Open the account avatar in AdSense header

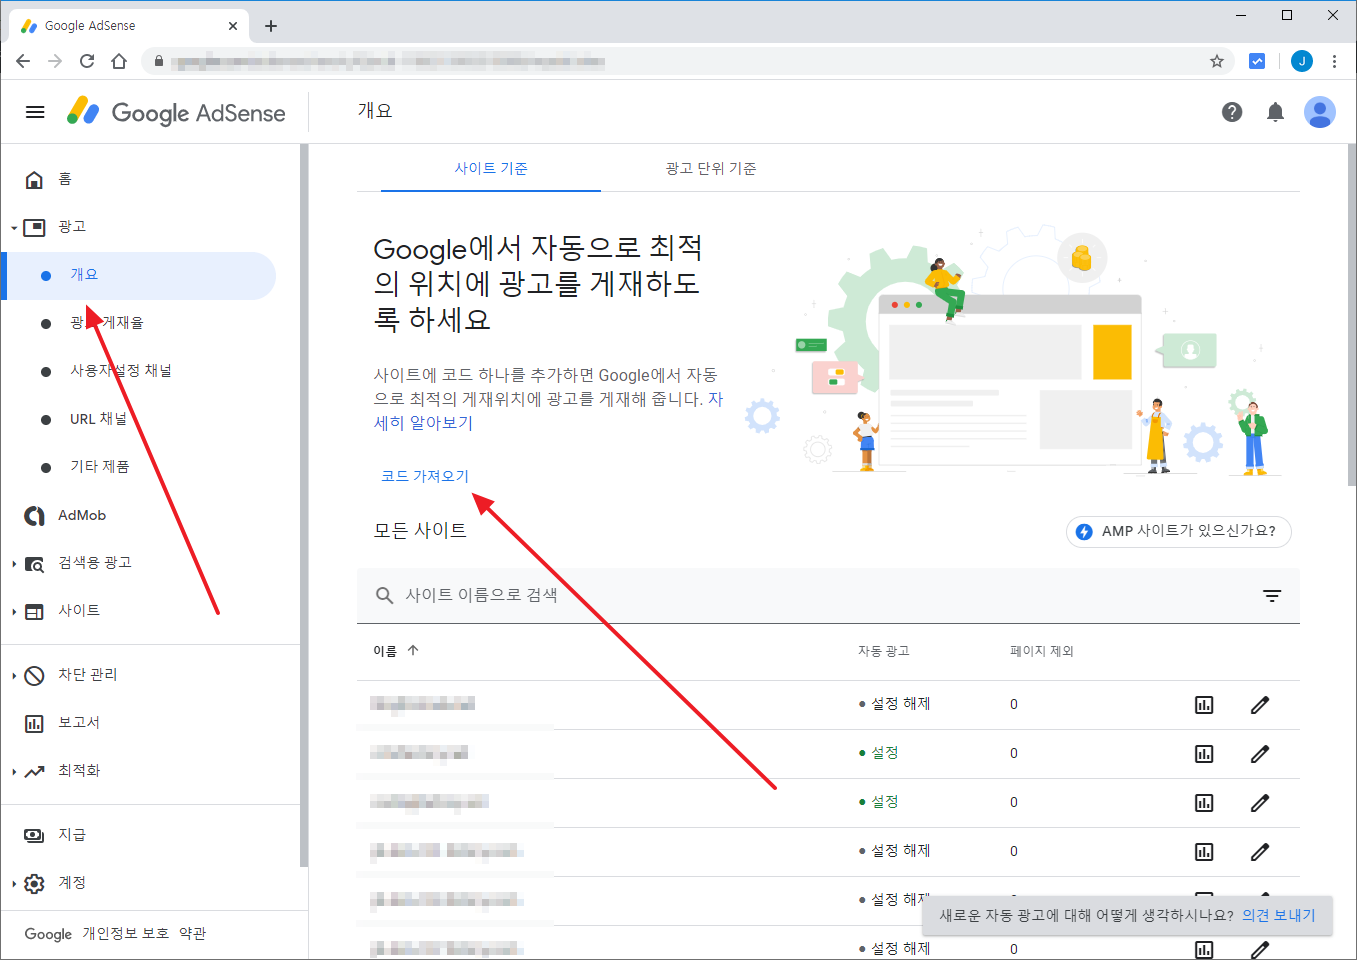pyautogui.click(x=1320, y=112)
